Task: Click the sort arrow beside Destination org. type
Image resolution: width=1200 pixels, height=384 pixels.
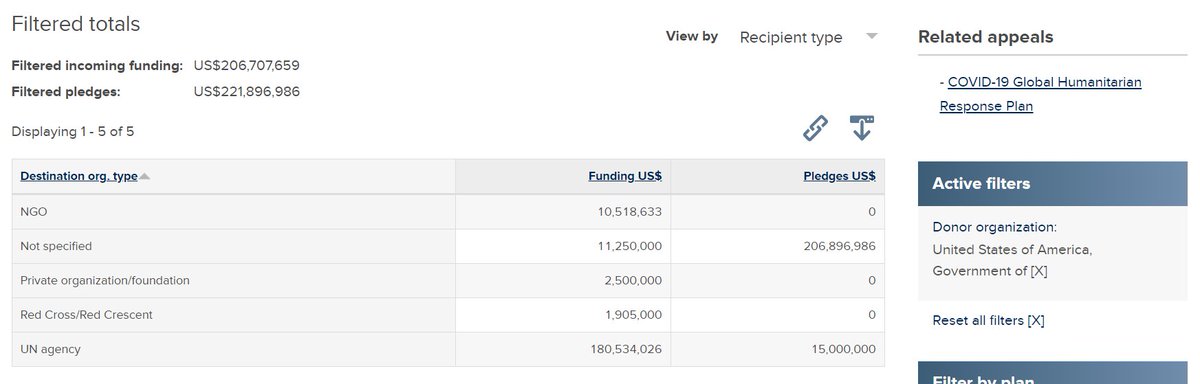Action: click(x=145, y=176)
